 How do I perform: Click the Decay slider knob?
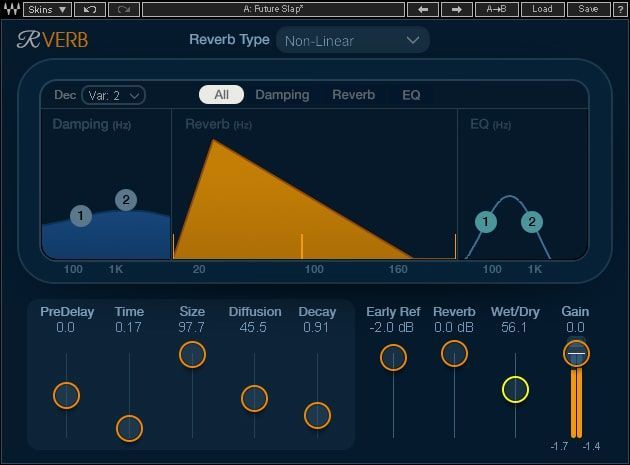pyautogui.click(x=317, y=416)
